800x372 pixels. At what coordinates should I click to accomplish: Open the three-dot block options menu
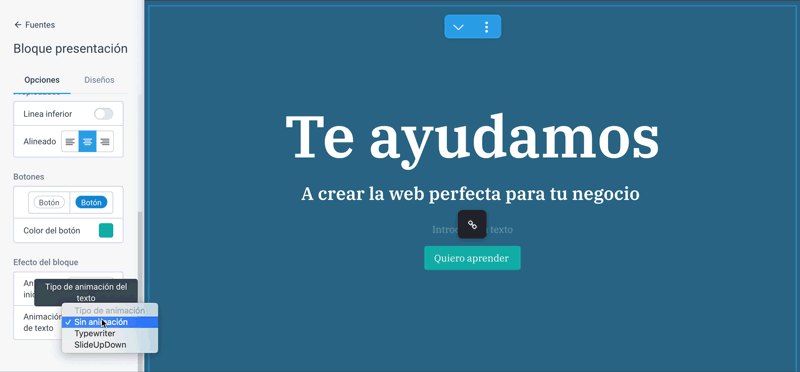coord(486,27)
